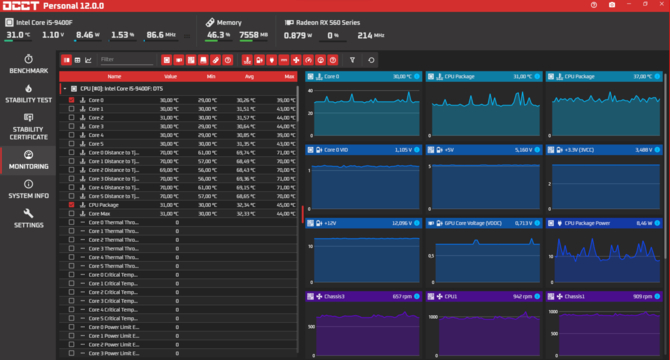
Task: Select the Core 3 row name
Action: point(96,126)
